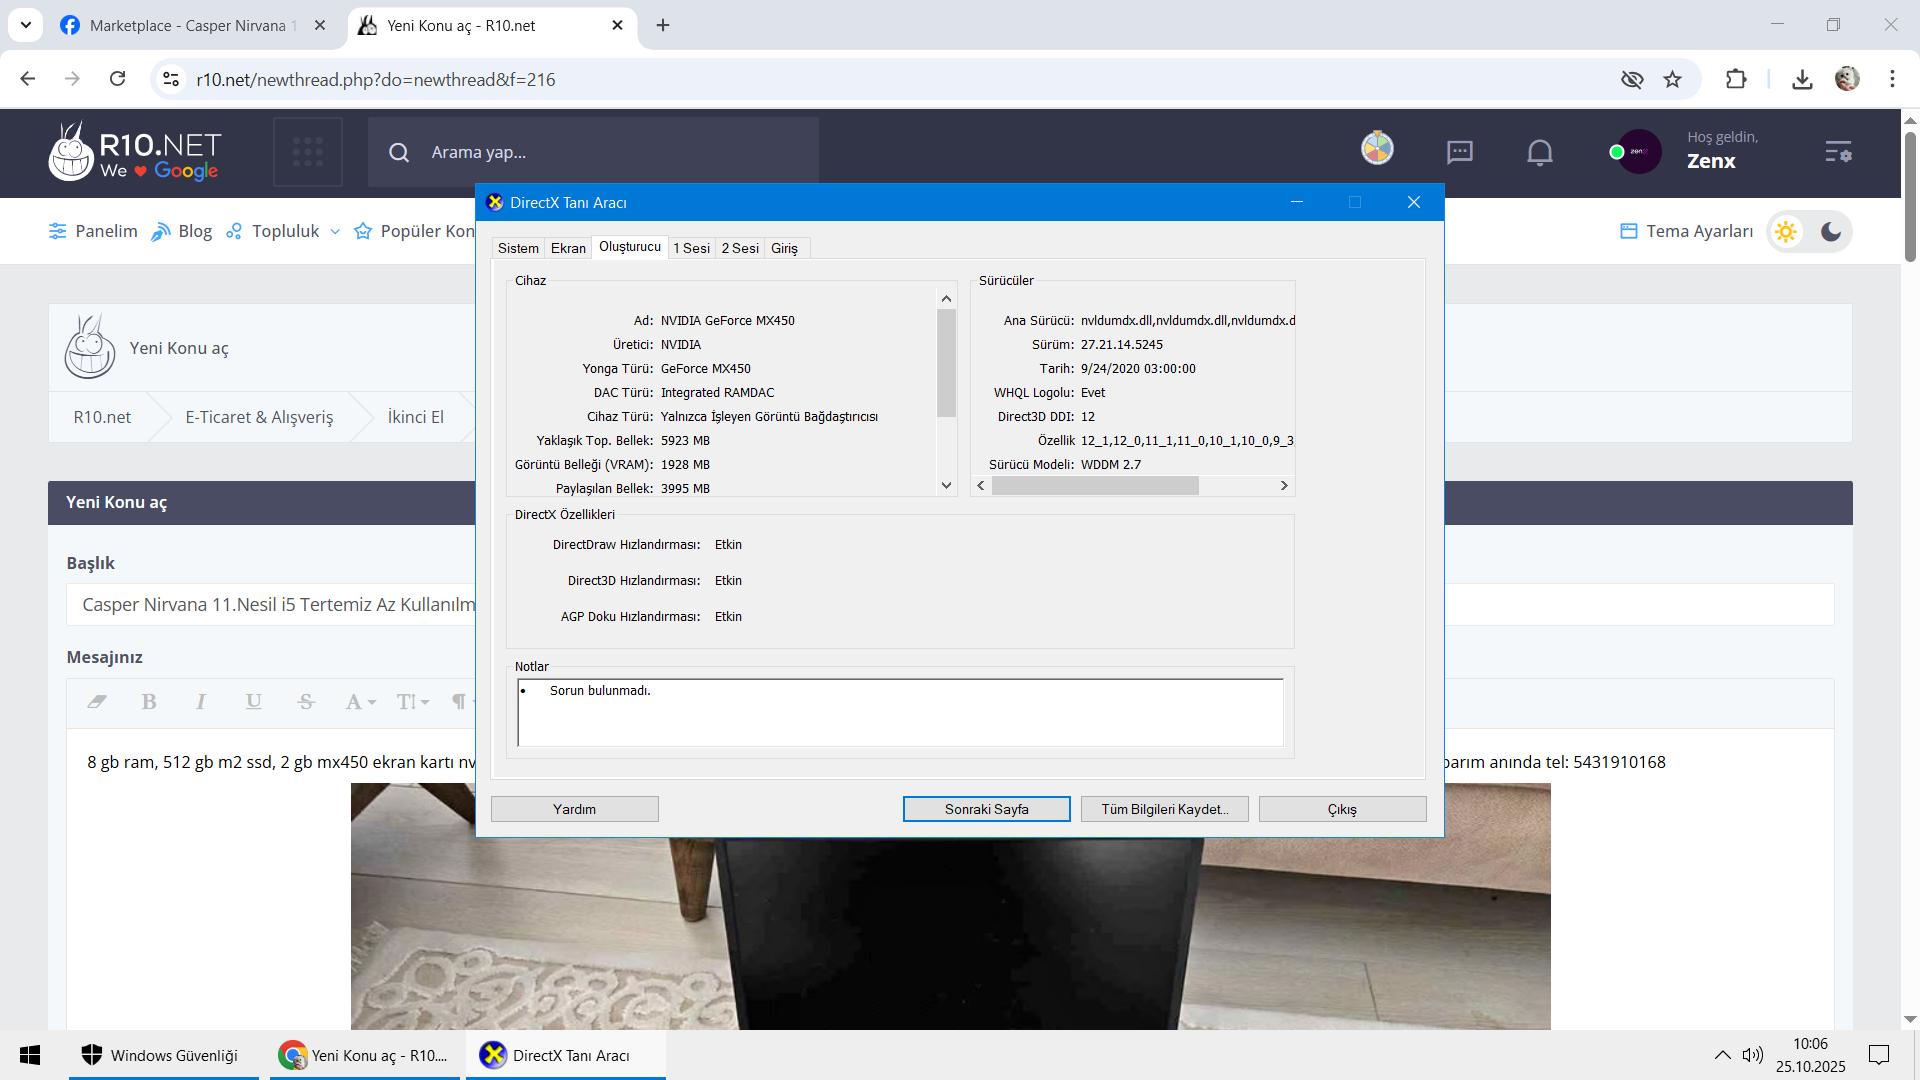This screenshot has width=1920, height=1080.
Task: Reload the current page
Action: tap(118, 79)
